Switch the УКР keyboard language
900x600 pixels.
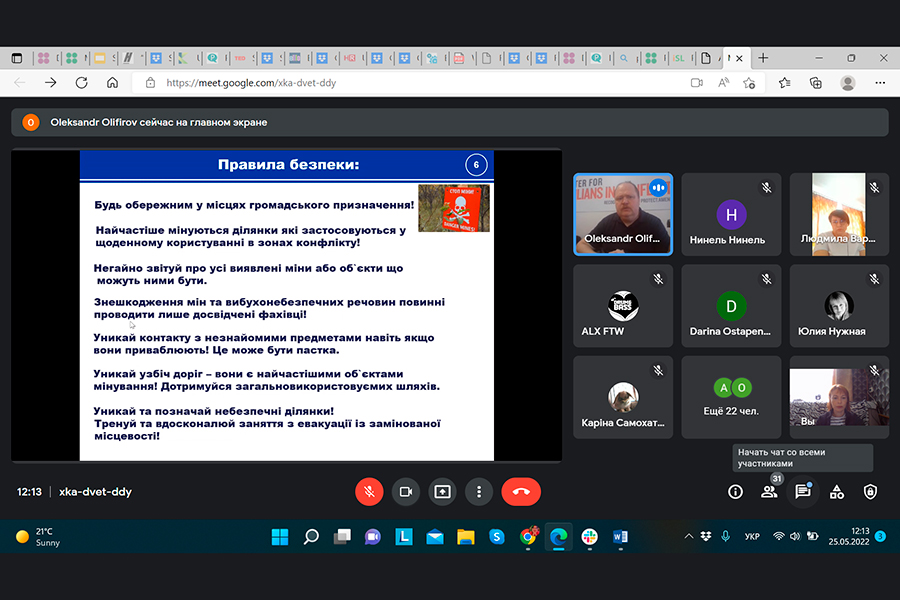(x=752, y=536)
